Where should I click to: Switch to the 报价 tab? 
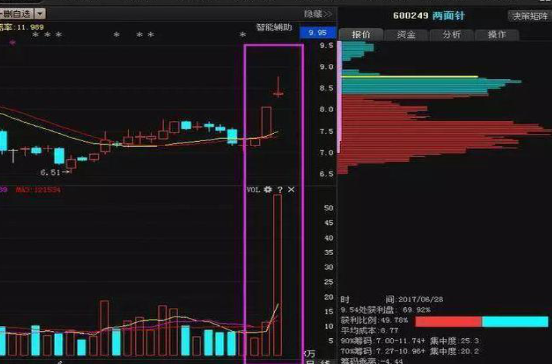coord(361,34)
